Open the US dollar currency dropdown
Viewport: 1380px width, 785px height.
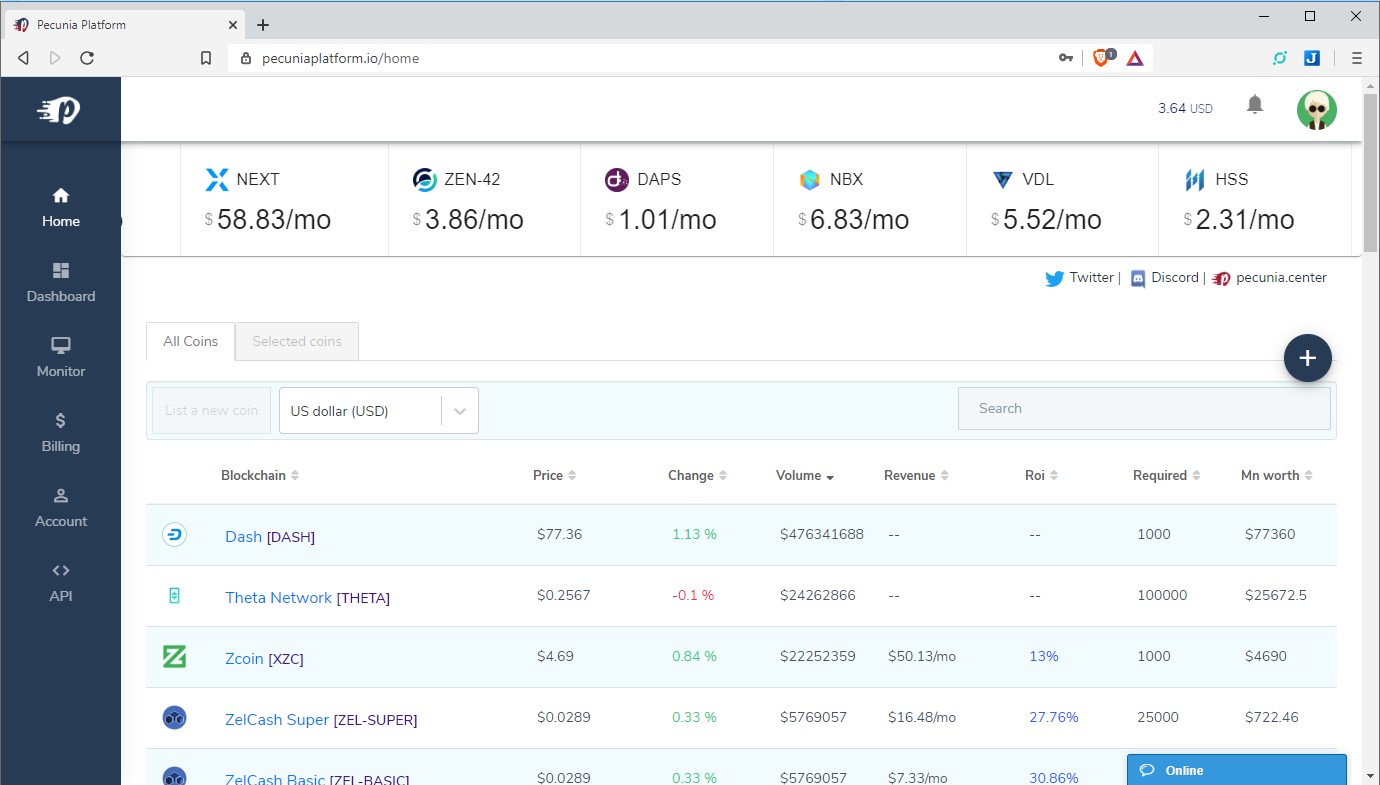click(379, 411)
